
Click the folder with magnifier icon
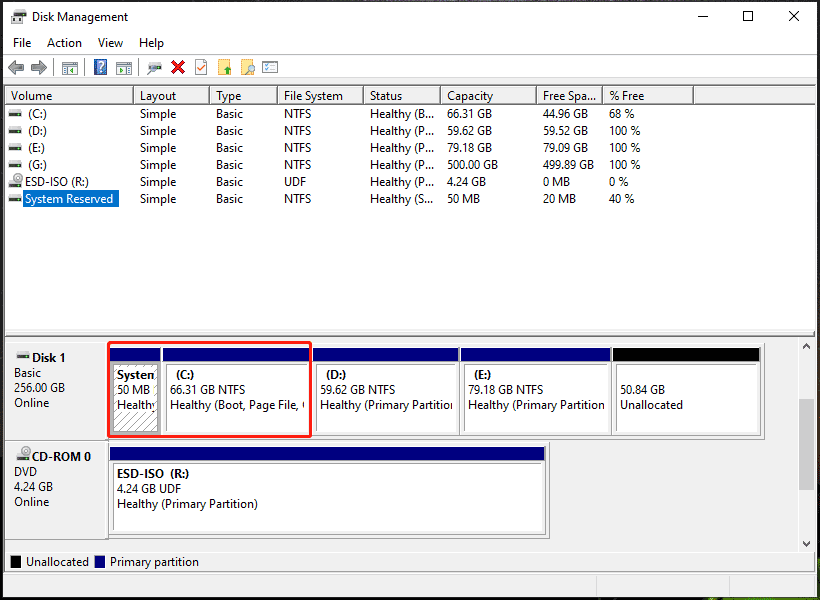pos(247,67)
